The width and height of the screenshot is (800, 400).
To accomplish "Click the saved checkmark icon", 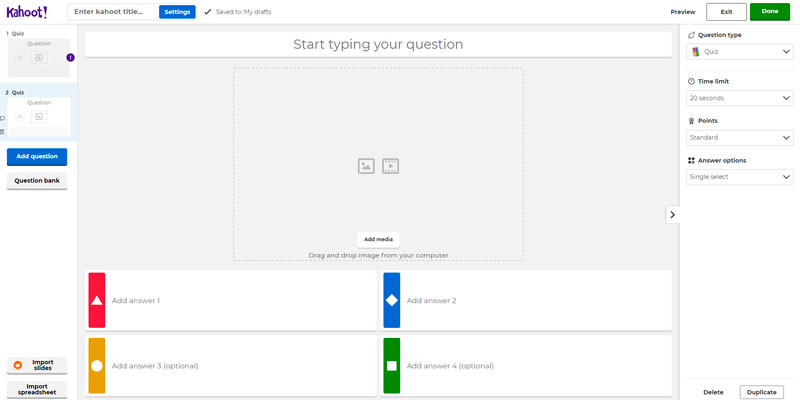I will coord(207,12).
